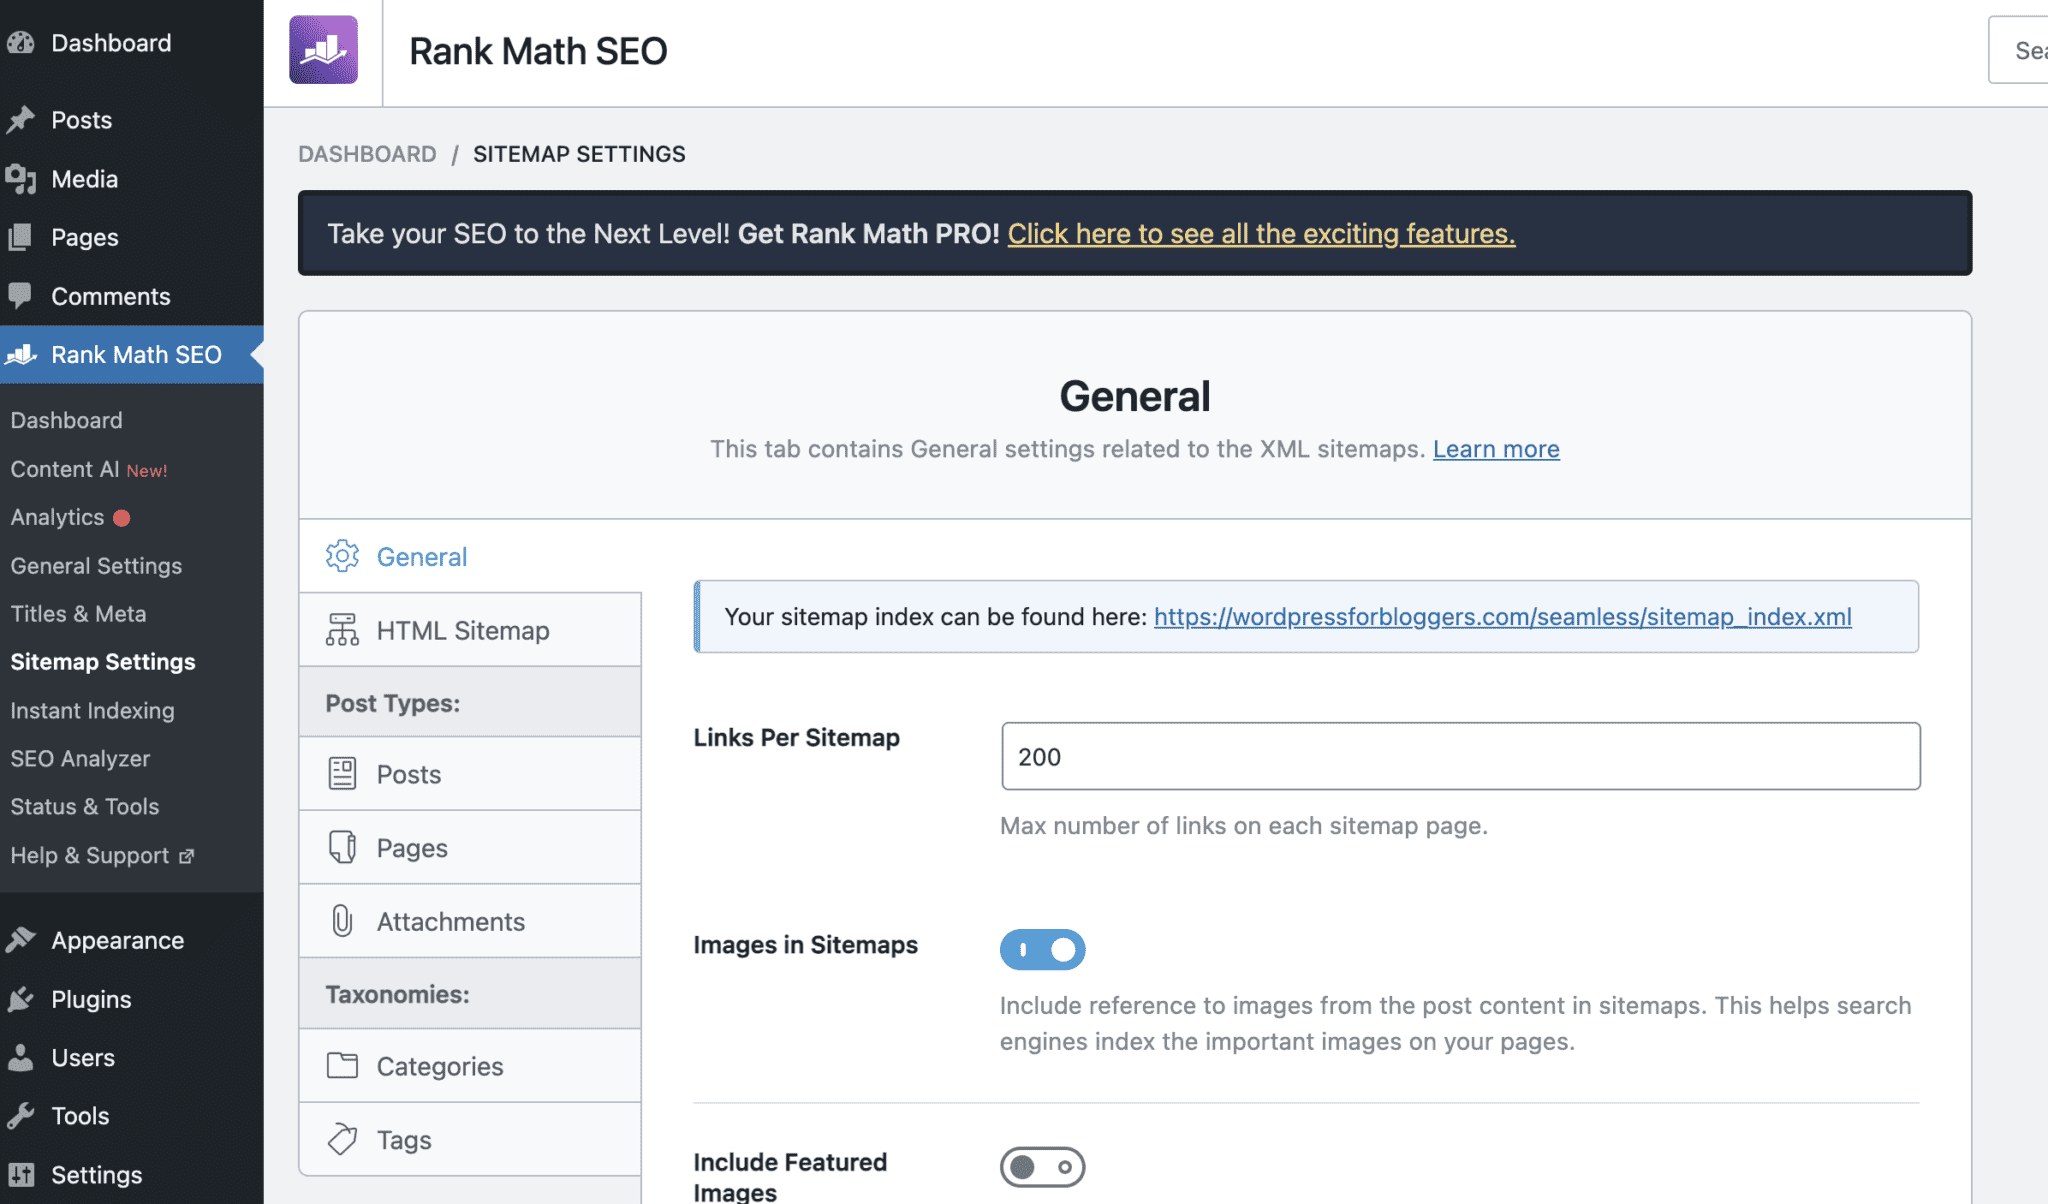
Task: Open the Media library icon
Action: (23, 179)
